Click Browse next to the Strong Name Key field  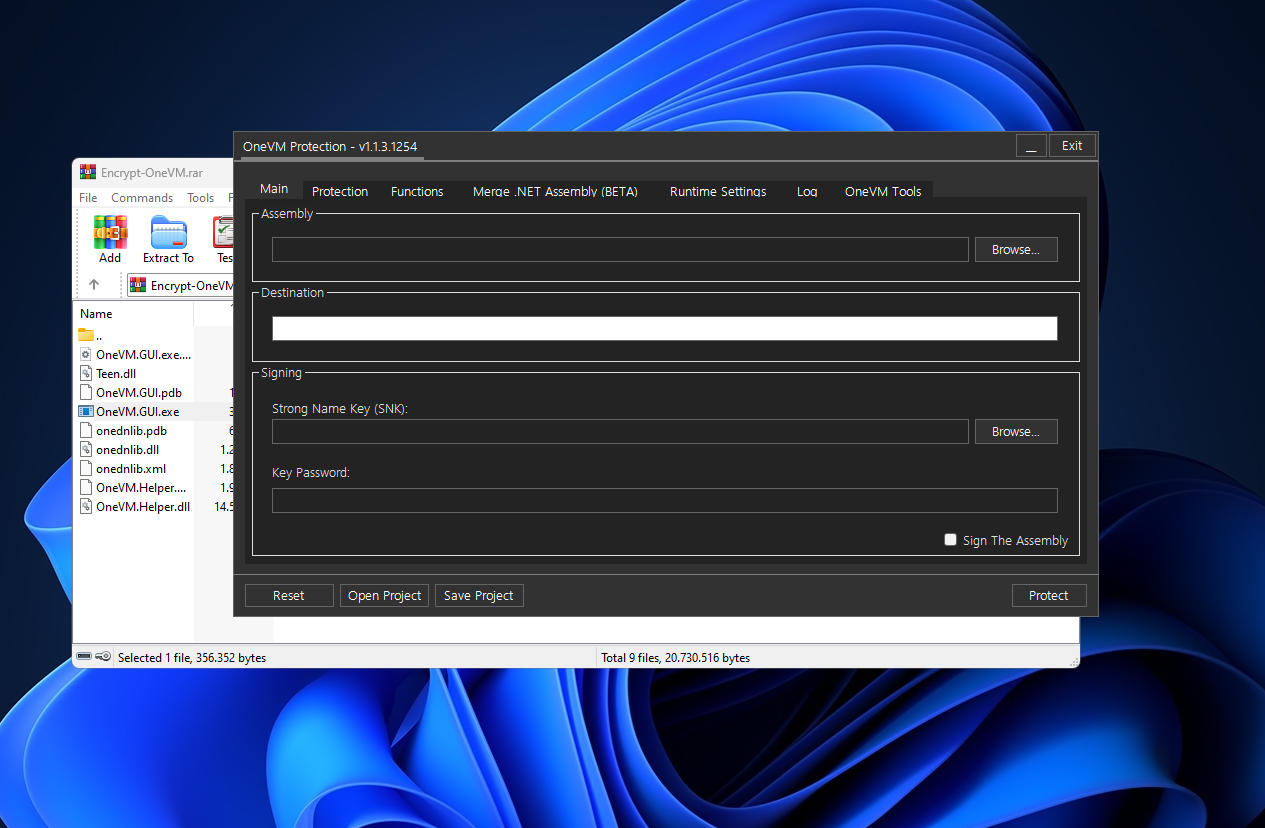point(1016,432)
